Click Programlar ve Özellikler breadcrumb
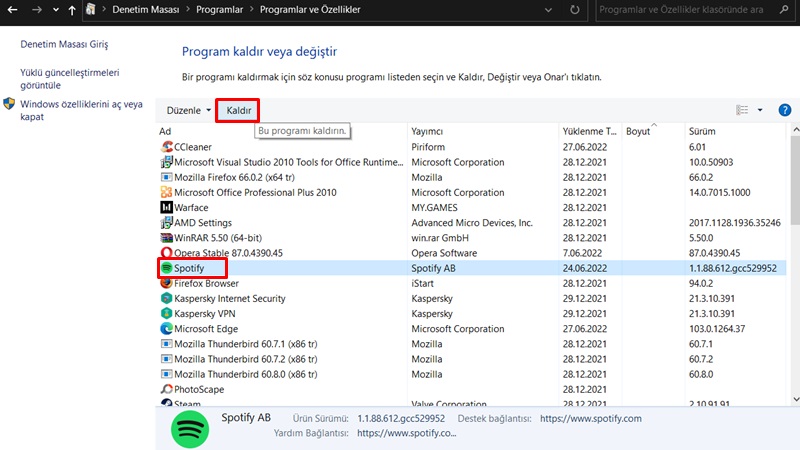 pyautogui.click(x=310, y=10)
